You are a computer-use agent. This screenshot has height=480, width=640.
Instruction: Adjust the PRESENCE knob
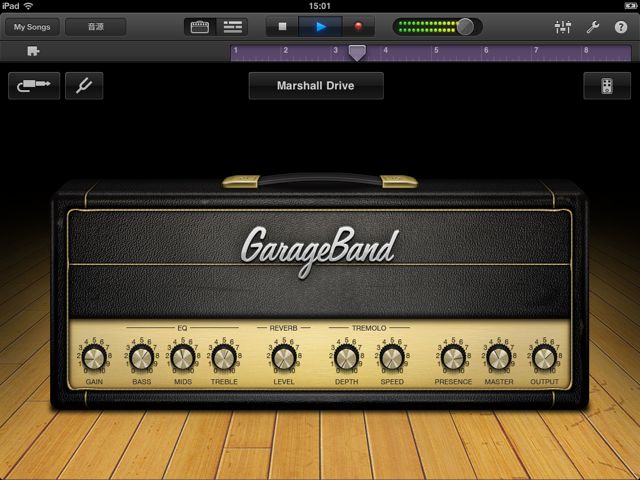(453, 358)
